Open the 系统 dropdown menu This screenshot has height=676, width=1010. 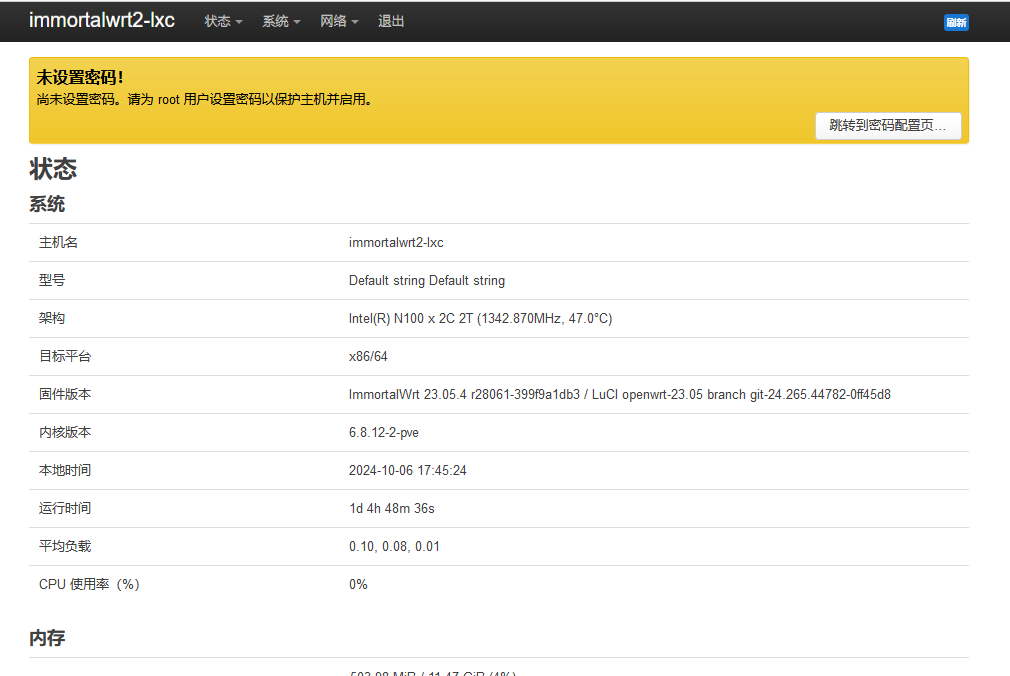[x=281, y=21]
